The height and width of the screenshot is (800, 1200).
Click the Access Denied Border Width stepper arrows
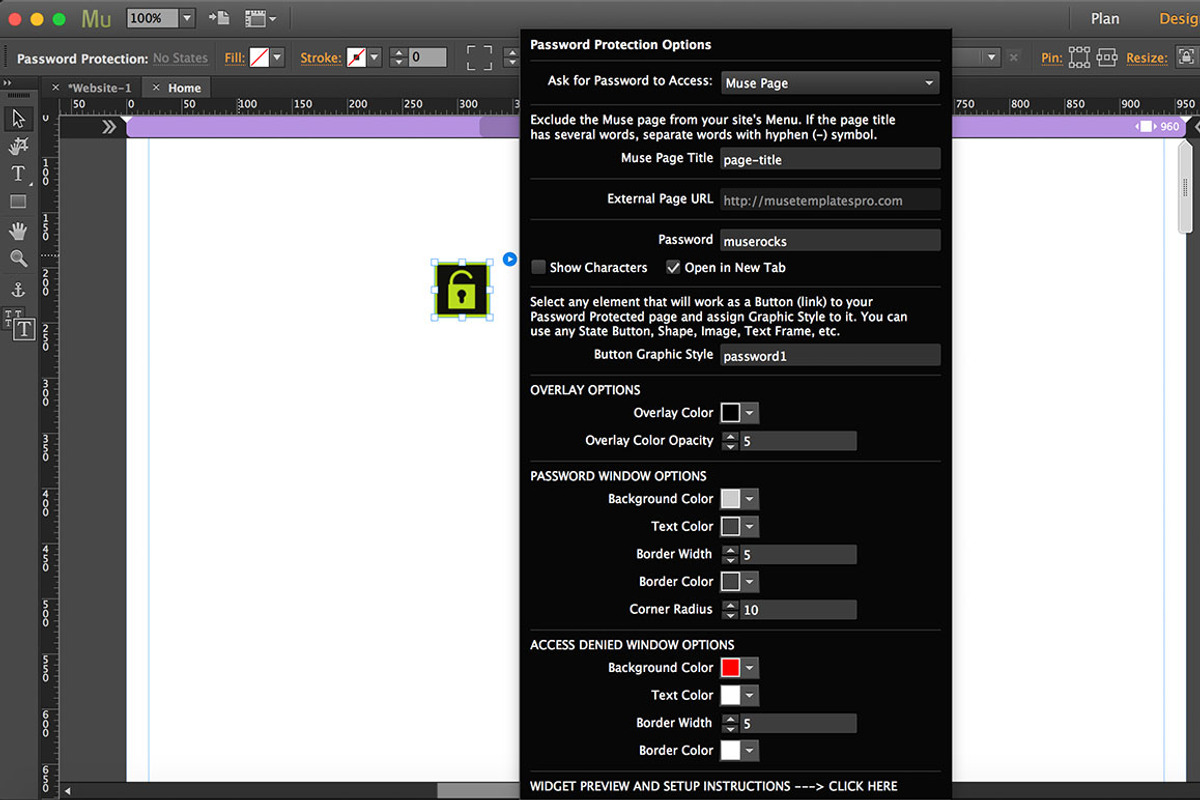point(730,723)
